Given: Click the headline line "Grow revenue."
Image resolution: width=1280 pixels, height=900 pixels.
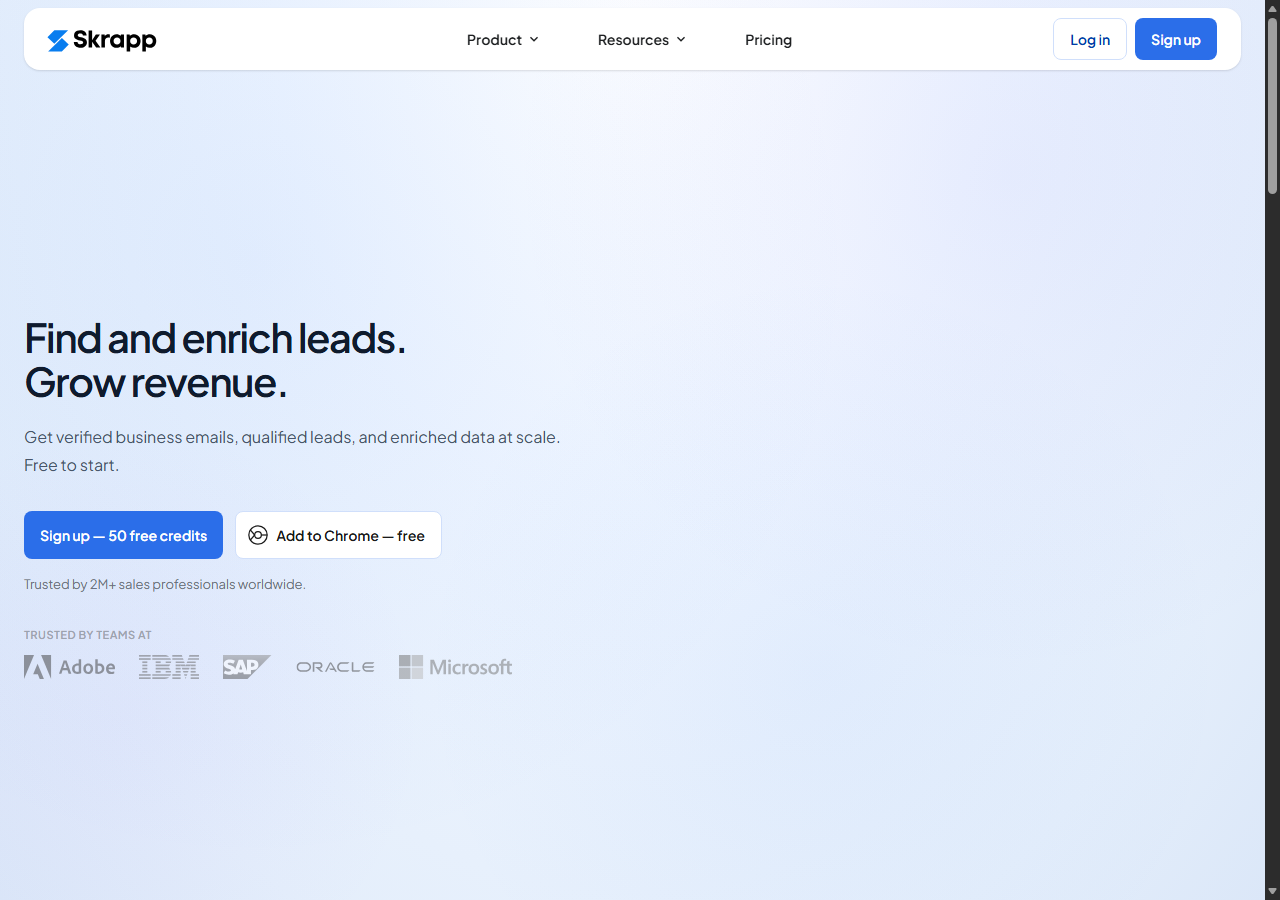Looking at the screenshot, I should point(155,382).
